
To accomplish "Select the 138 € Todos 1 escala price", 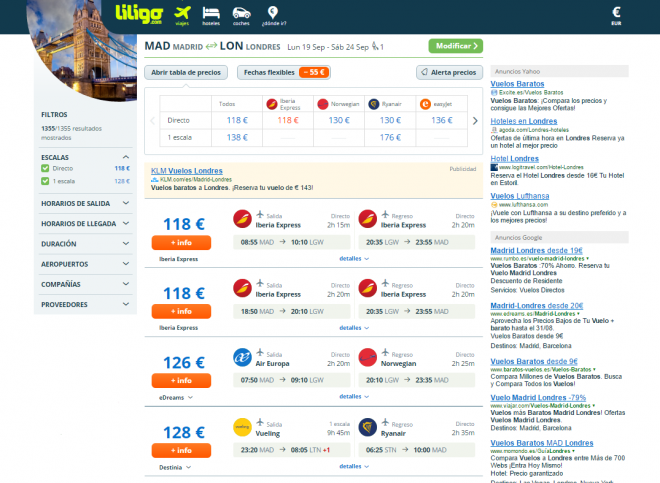I will coord(237,138).
